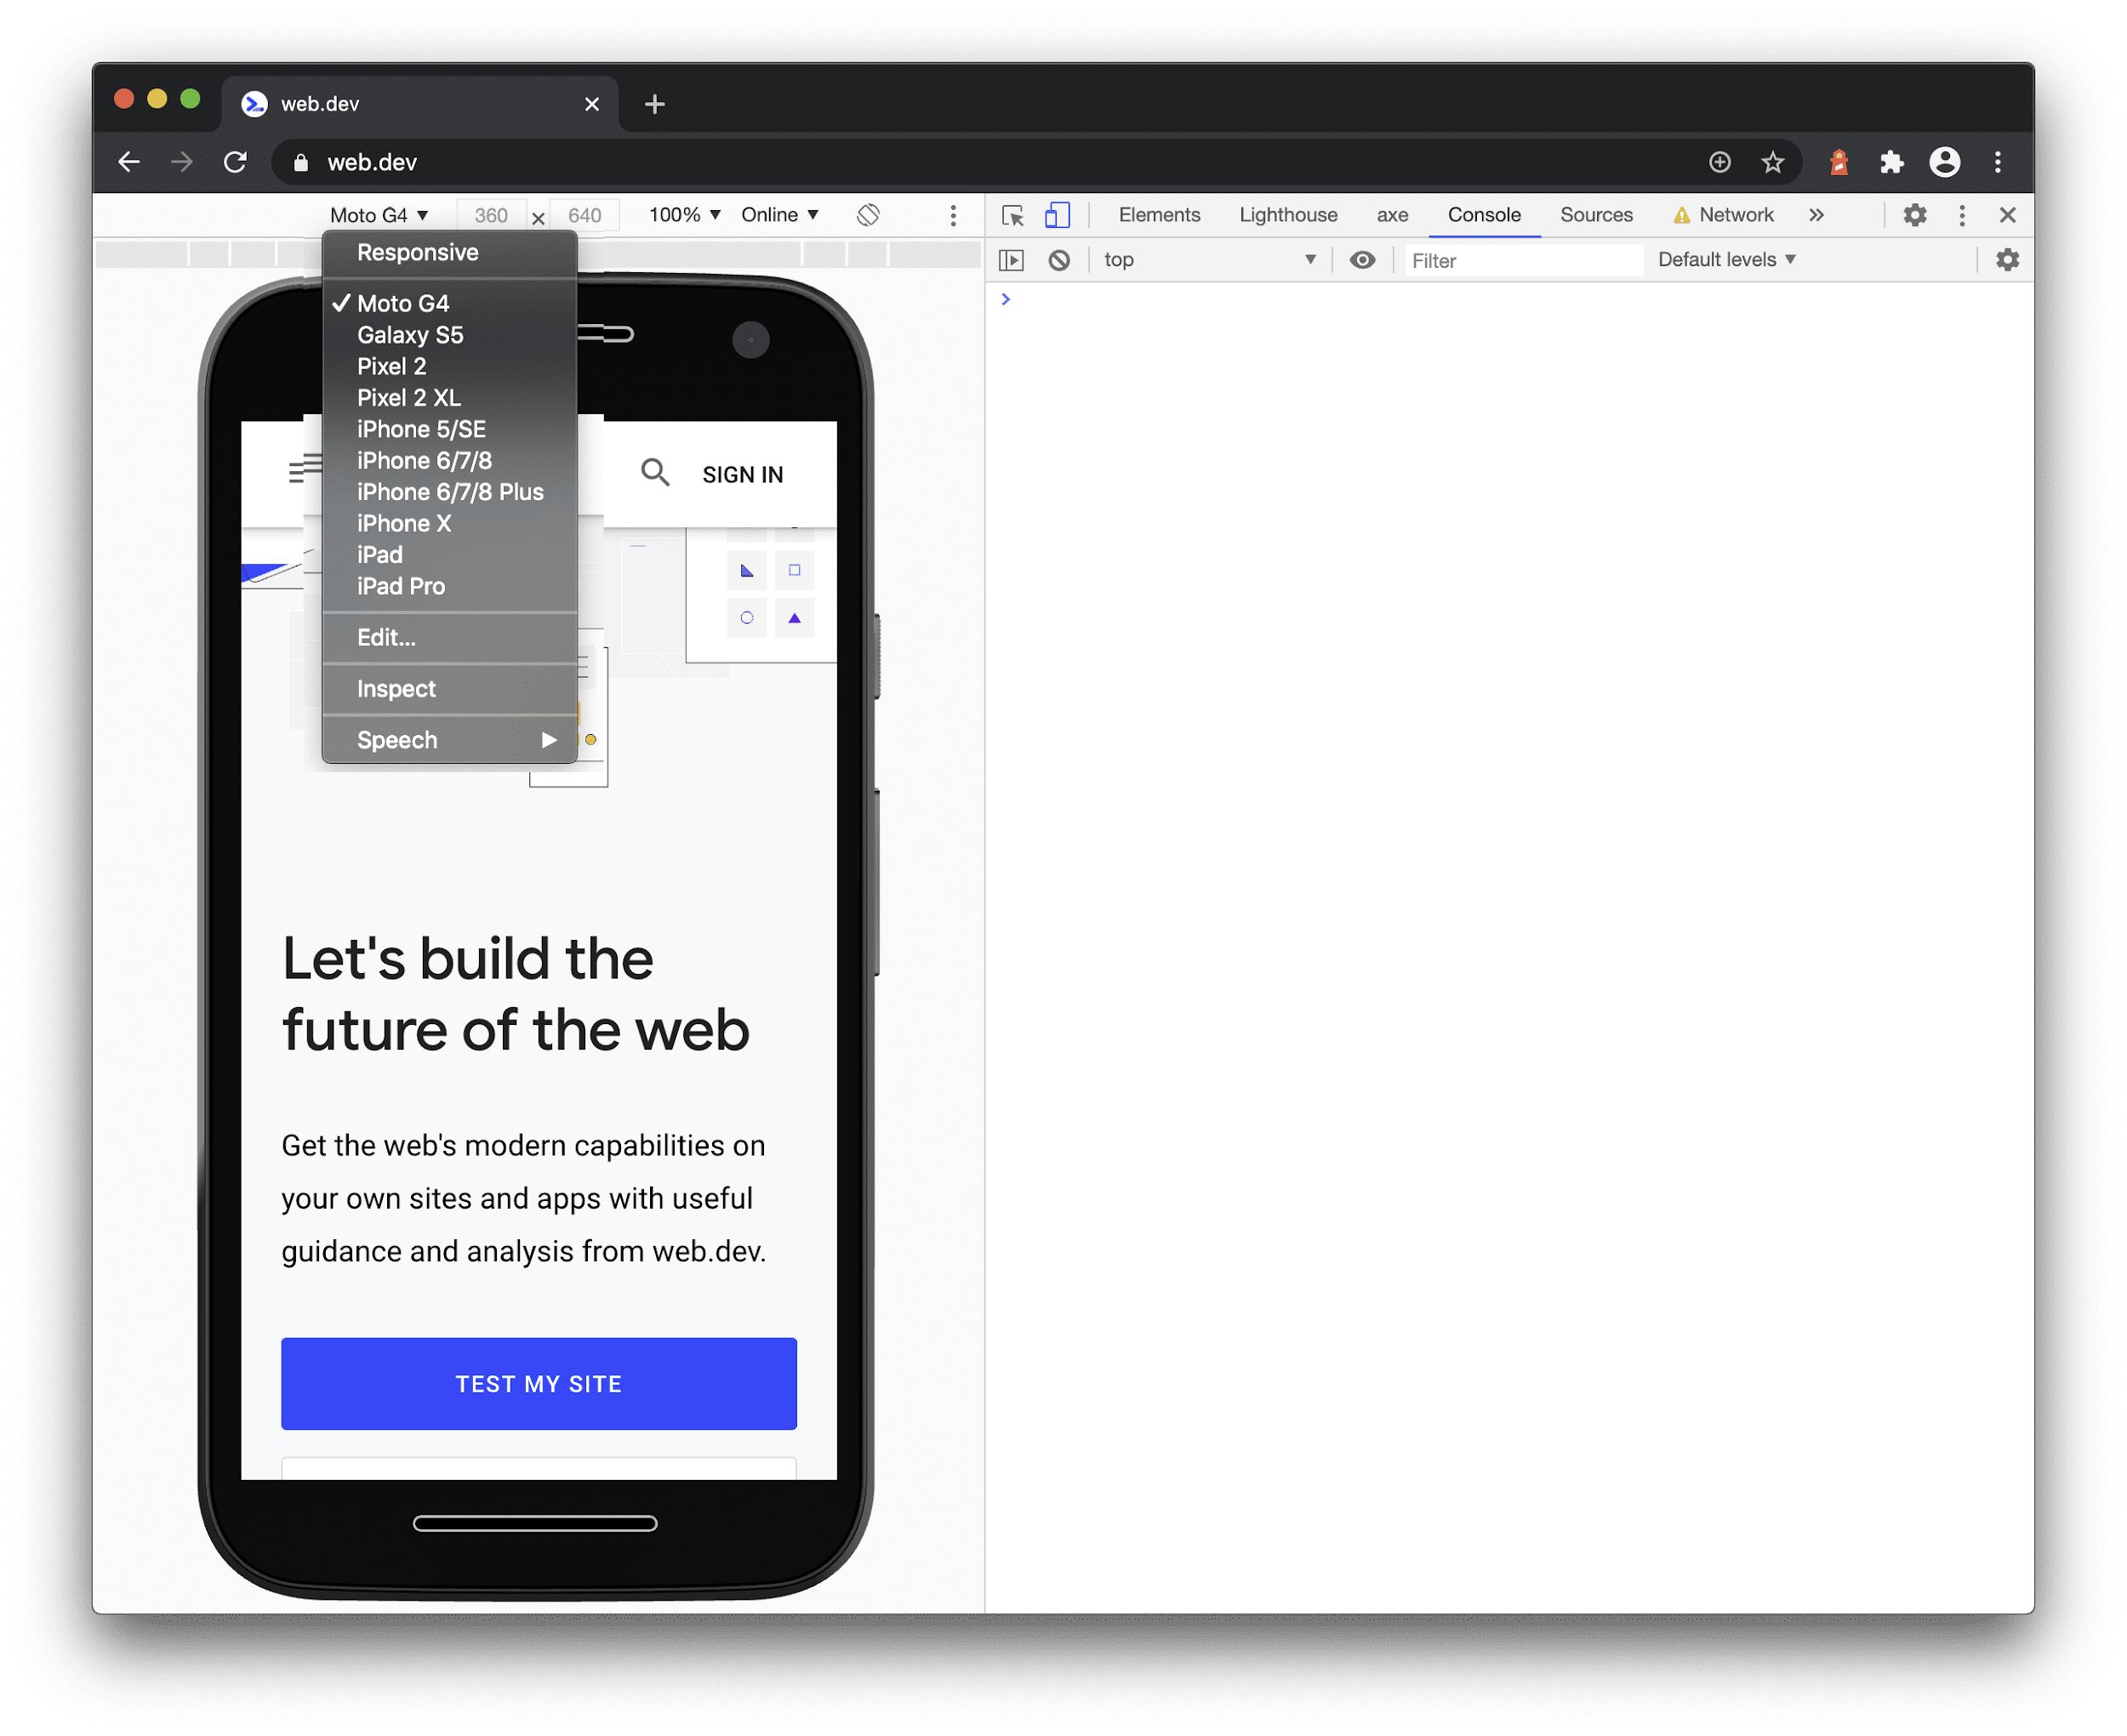Image resolution: width=2127 pixels, height=1736 pixels.
Task: Click the Sources panel tab
Action: (1595, 213)
